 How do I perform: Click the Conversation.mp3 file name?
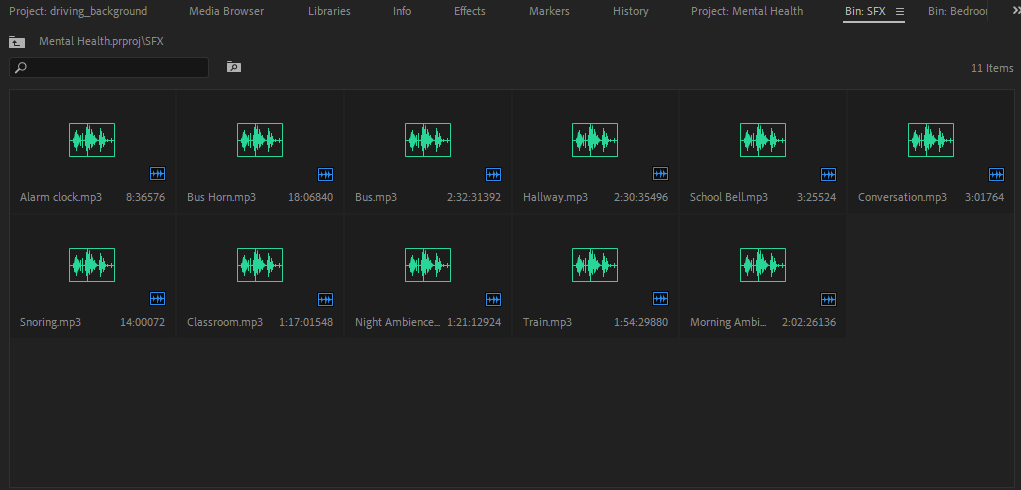pyautogui.click(x=902, y=197)
